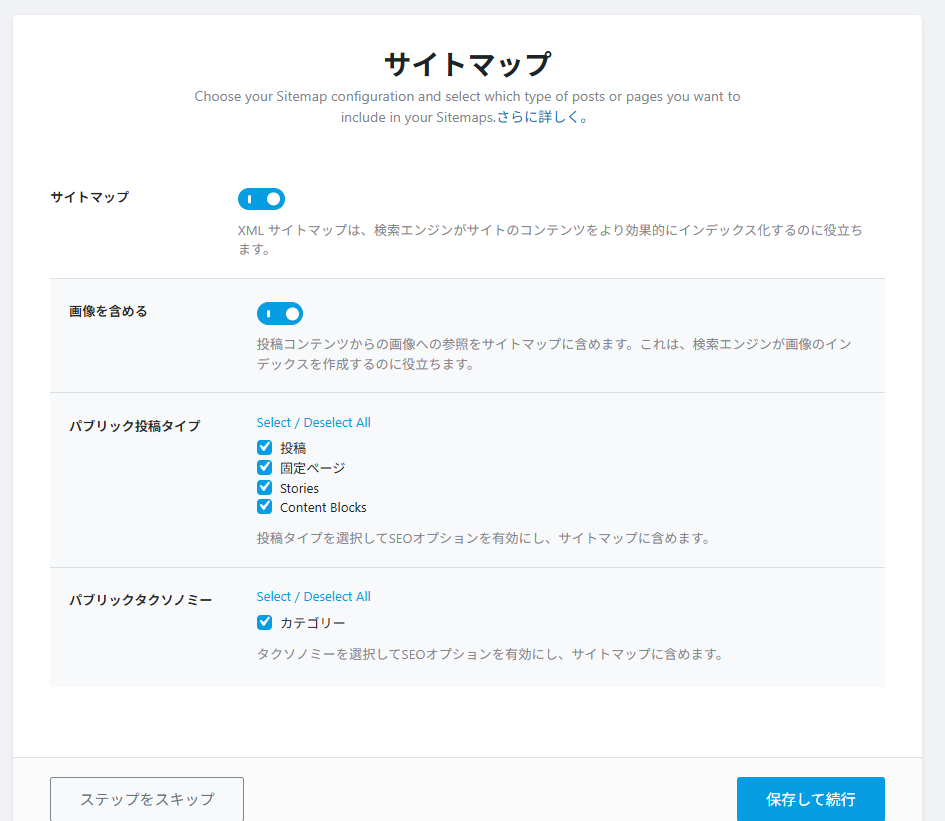
Task: Select the Stories label text
Action: [x=299, y=489]
